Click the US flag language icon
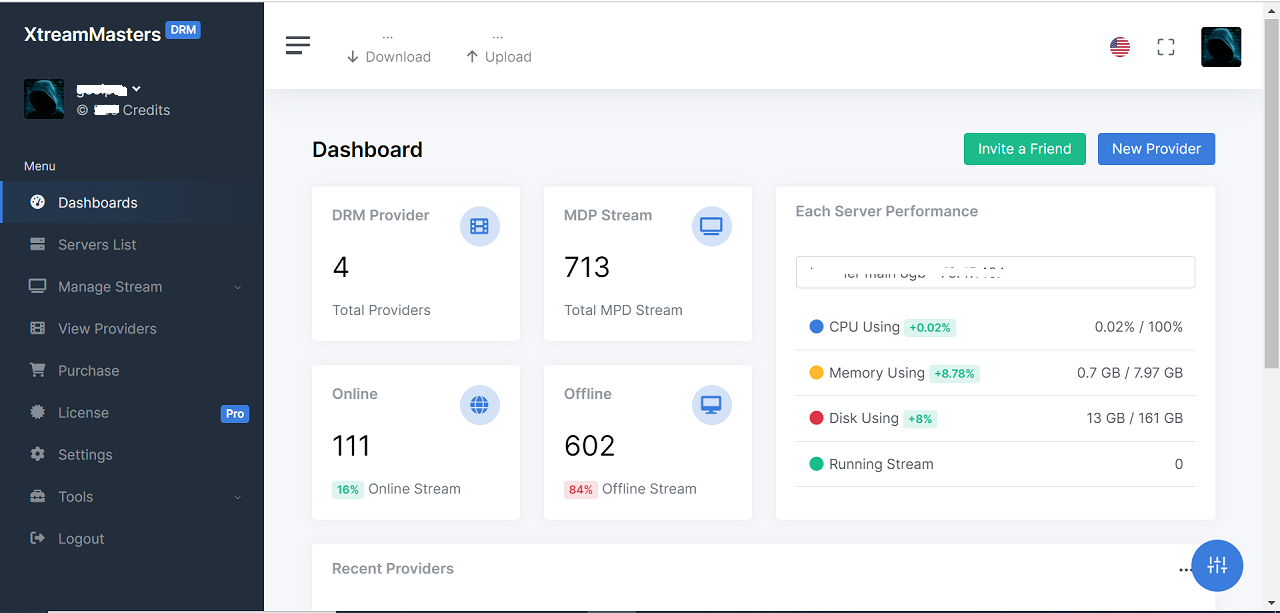Viewport: 1280px width, 613px height. pyautogui.click(x=1120, y=47)
